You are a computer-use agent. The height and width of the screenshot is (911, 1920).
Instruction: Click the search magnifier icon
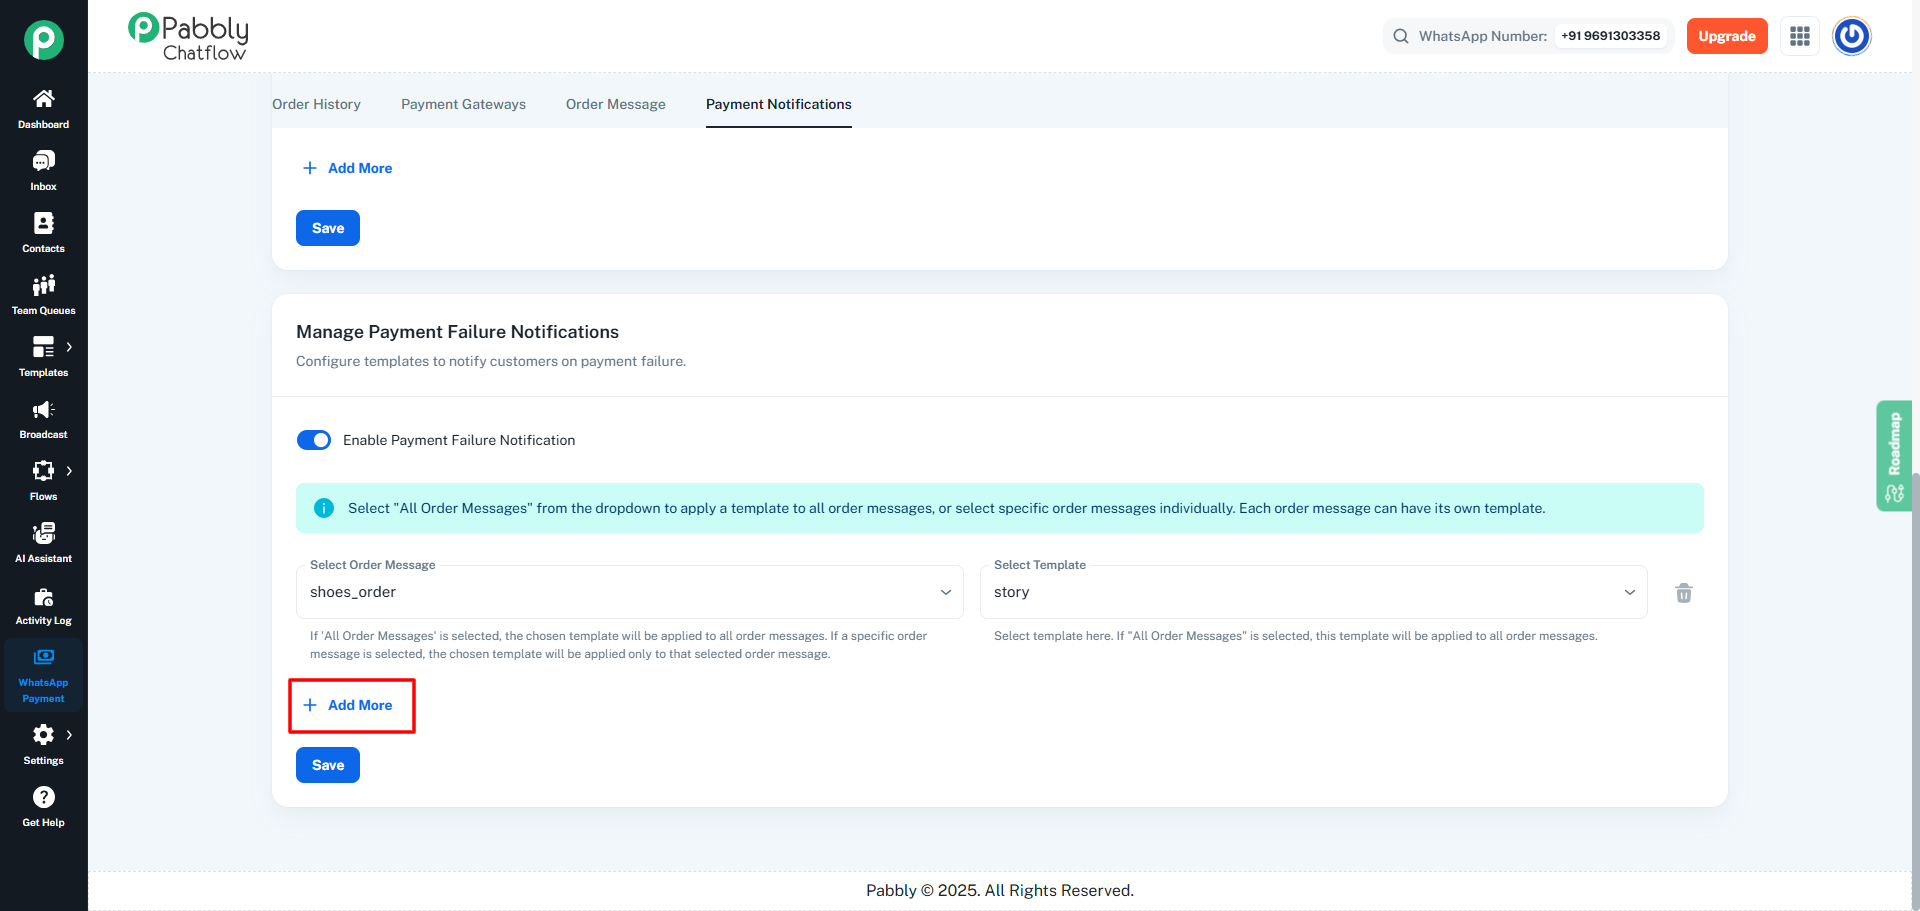[1401, 36]
